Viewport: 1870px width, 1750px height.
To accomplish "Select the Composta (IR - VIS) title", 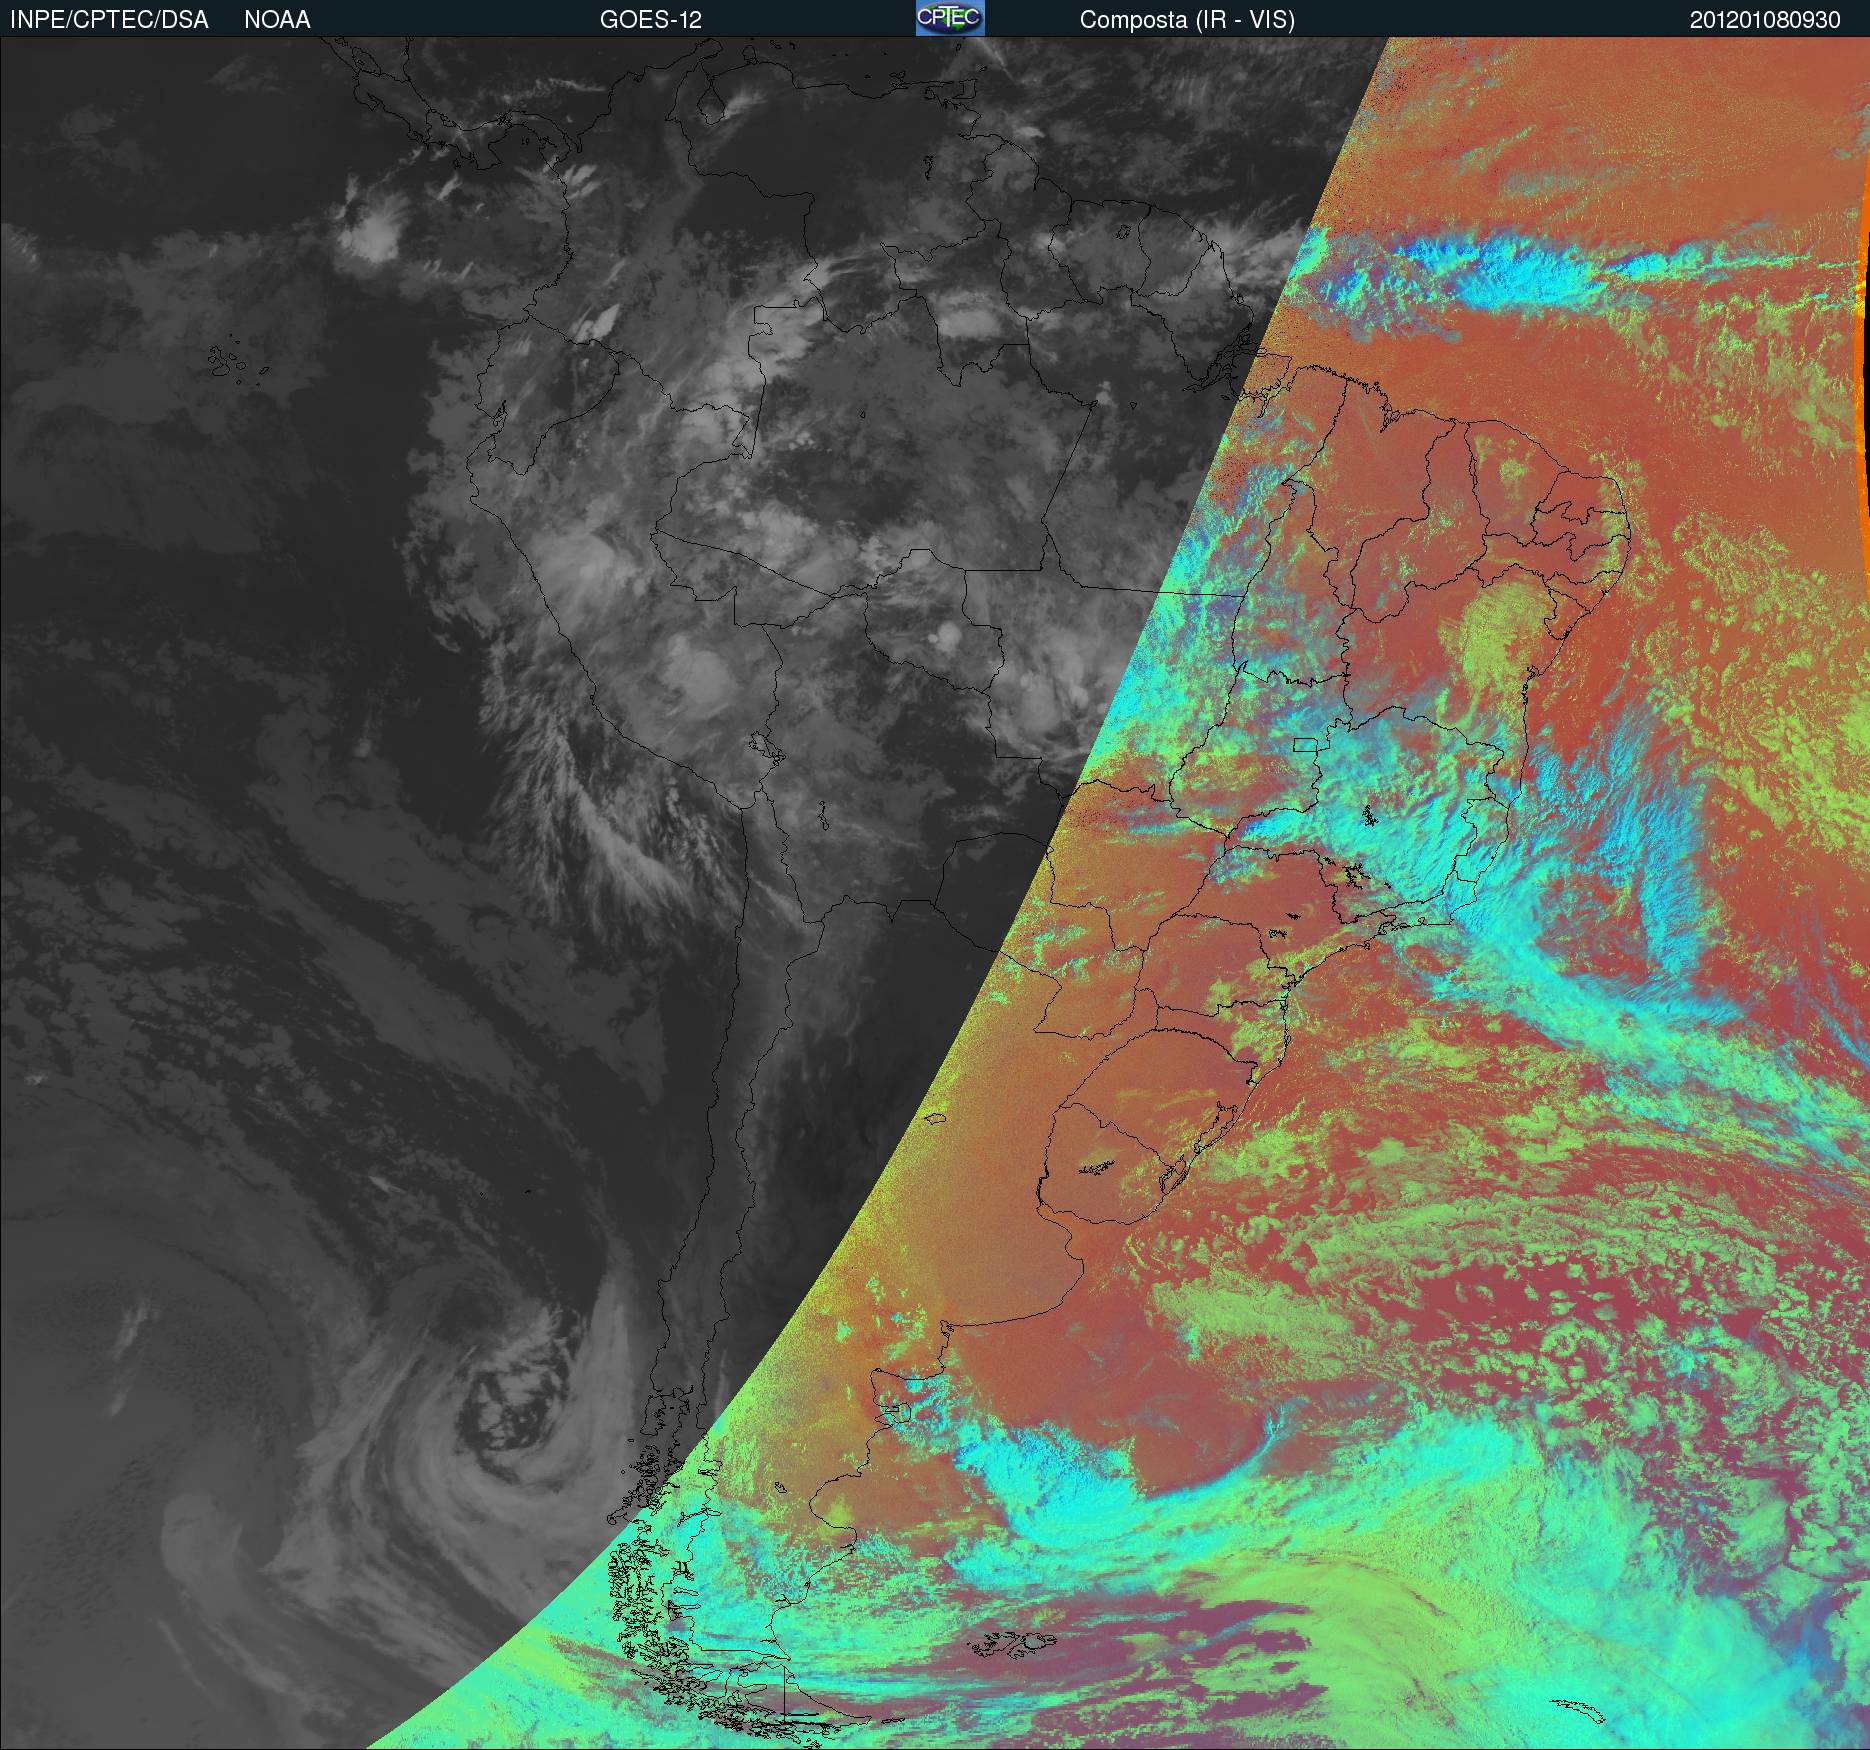I will tap(1187, 20).
